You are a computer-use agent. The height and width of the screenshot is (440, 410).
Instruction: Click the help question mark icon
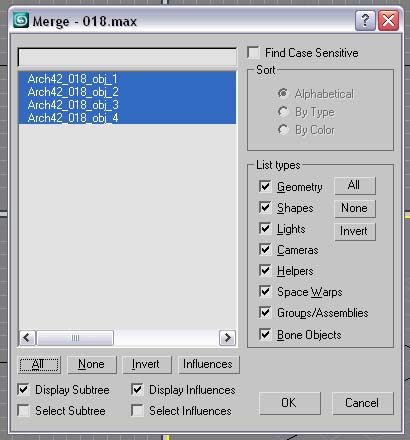[x=365, y=21]
